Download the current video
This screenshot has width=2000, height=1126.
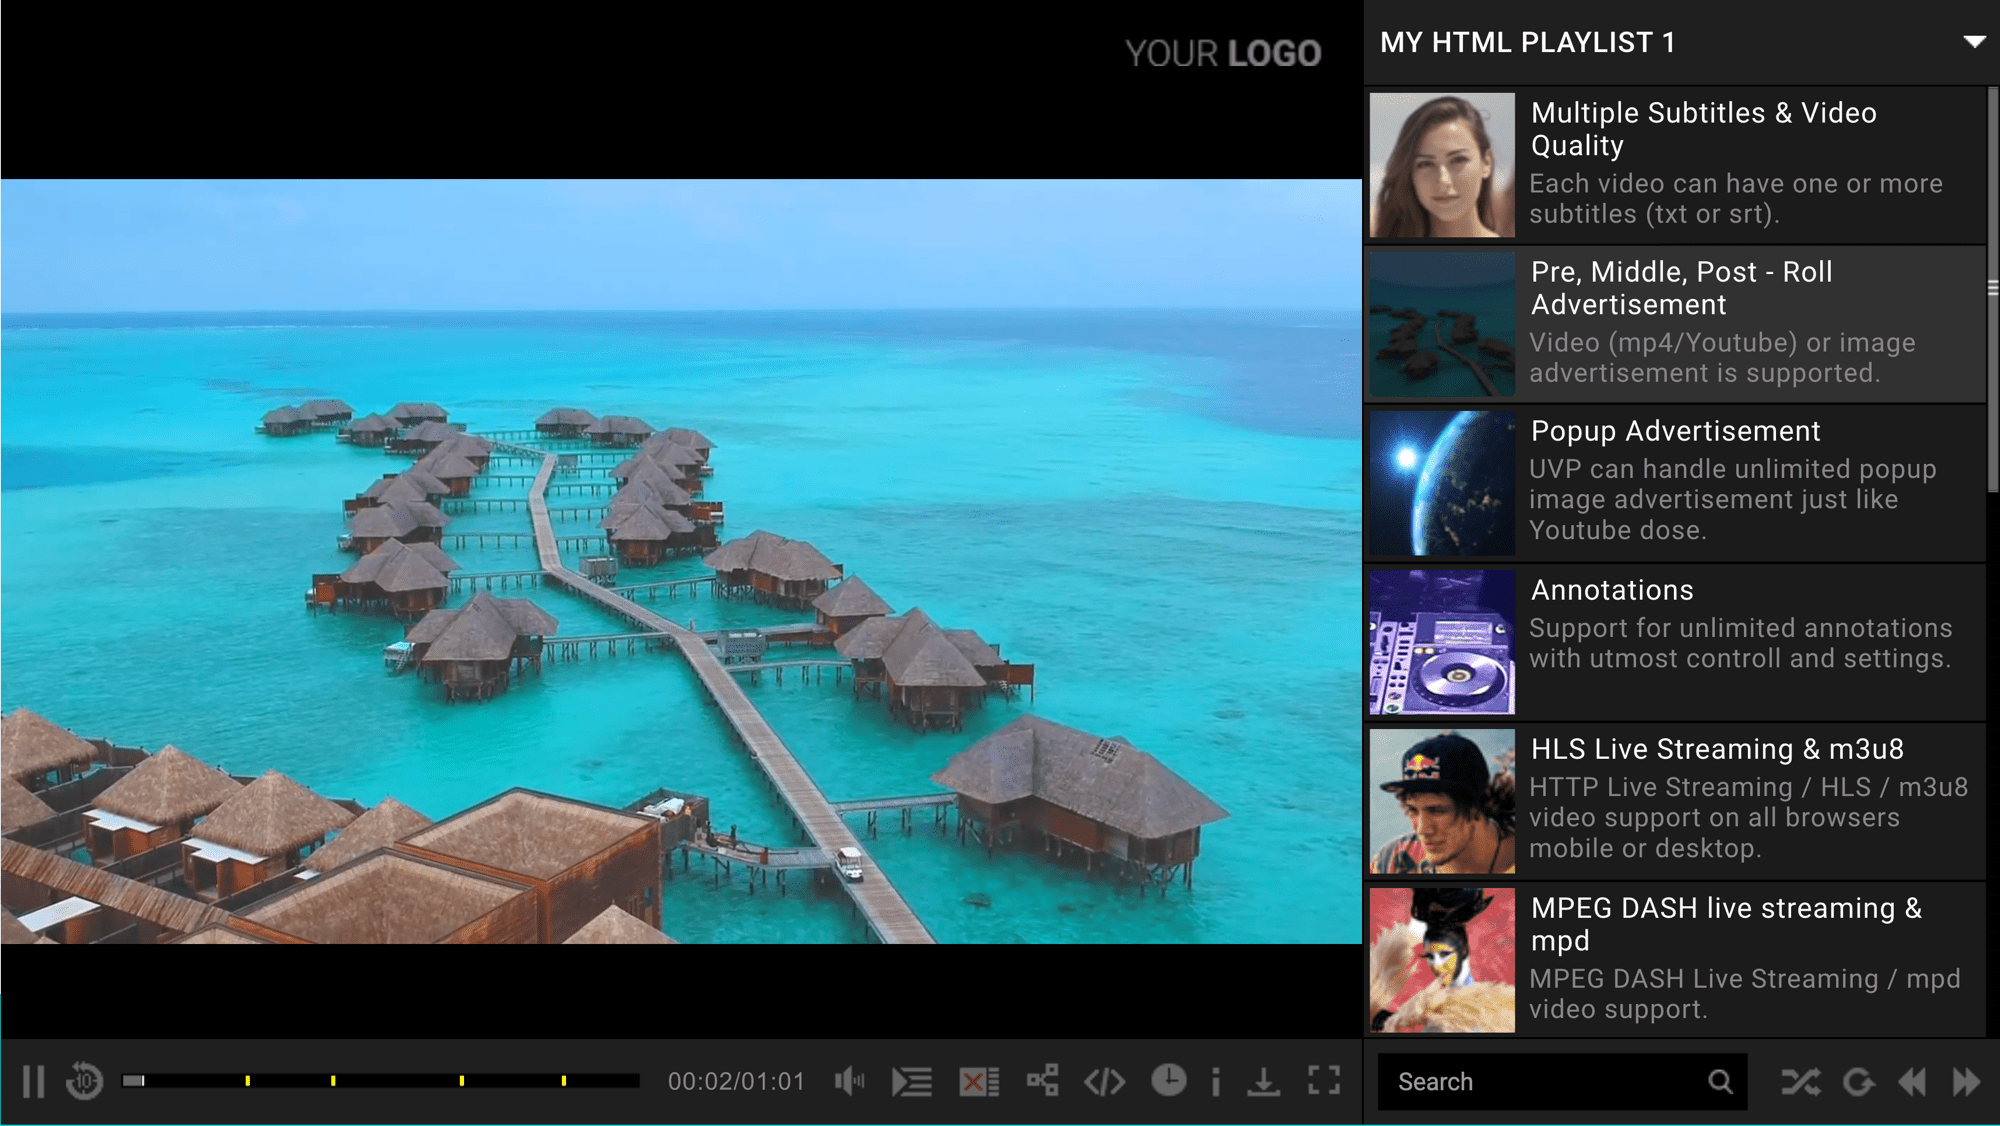[1265, 1081]
